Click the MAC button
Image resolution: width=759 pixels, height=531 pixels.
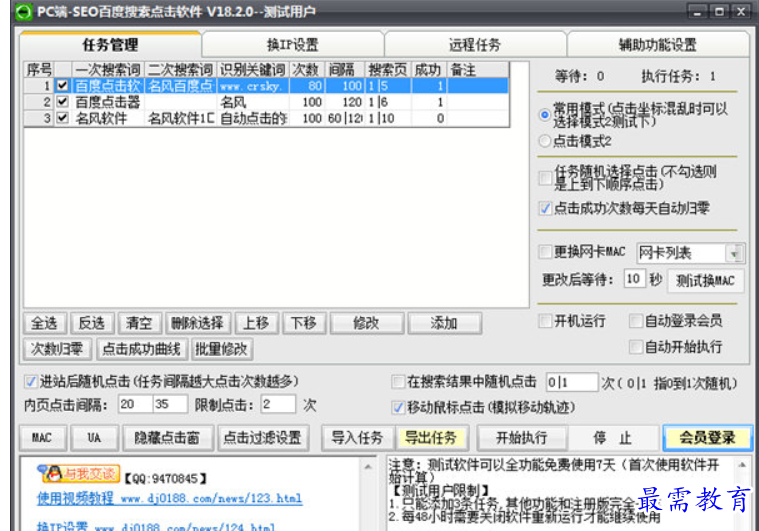click(x=43, y=438)
